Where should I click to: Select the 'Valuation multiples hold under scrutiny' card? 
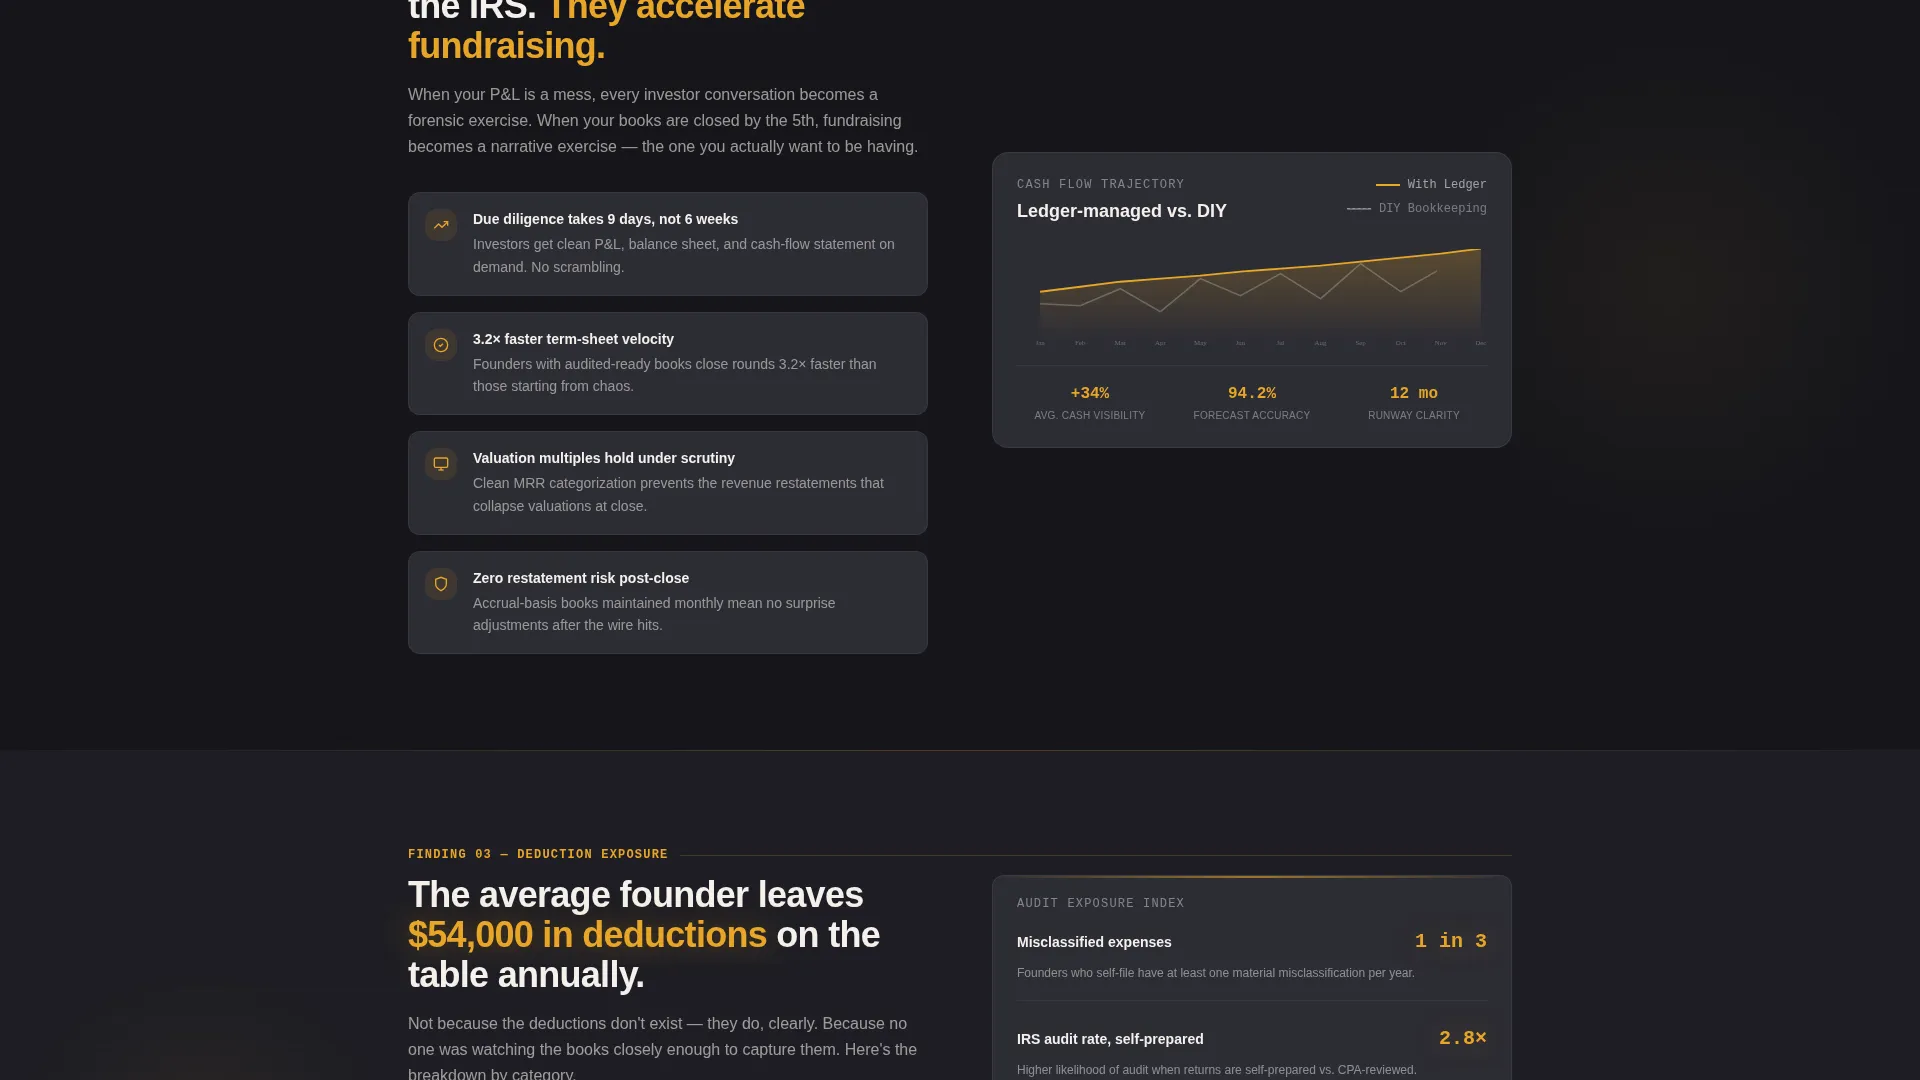pyautogui.click(x=667, y=483)
